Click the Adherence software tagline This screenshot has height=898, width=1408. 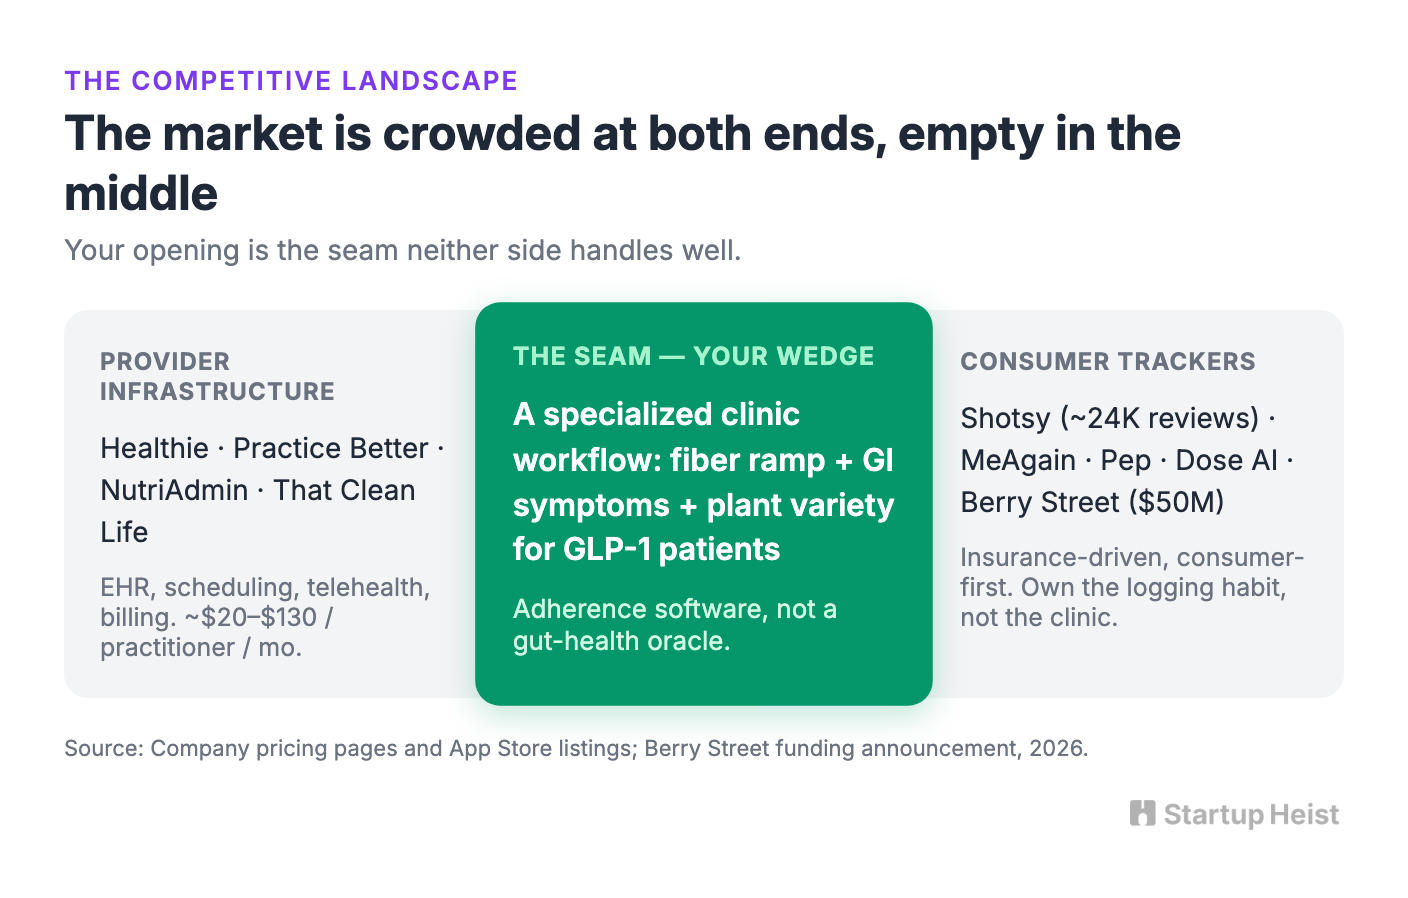tap(675, 624)
